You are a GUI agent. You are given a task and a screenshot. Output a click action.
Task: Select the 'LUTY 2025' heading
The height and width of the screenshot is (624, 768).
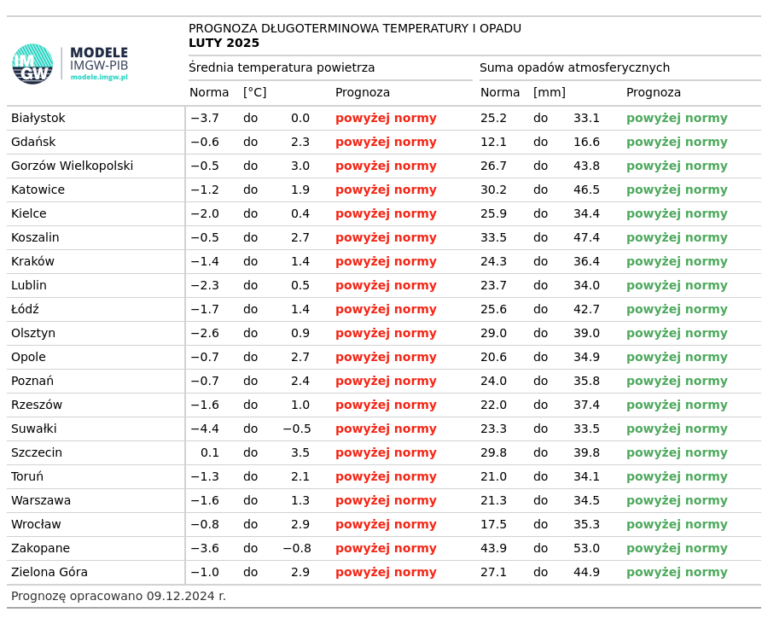223,43
